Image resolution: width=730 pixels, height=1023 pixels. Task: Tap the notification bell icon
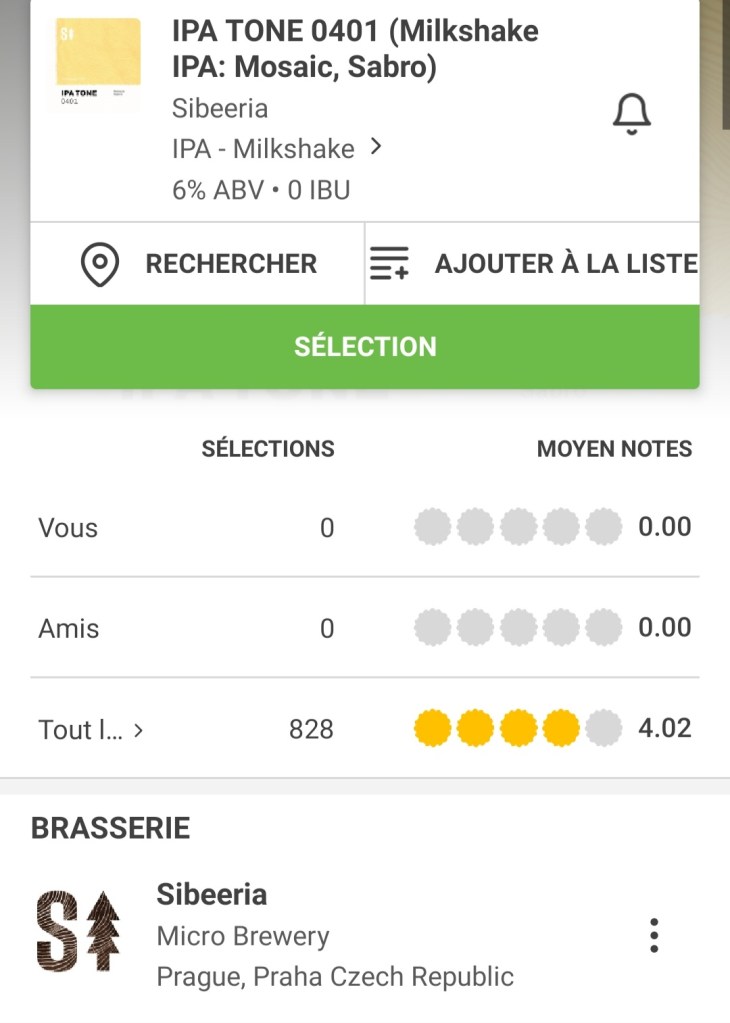click(x=631, y=116)
